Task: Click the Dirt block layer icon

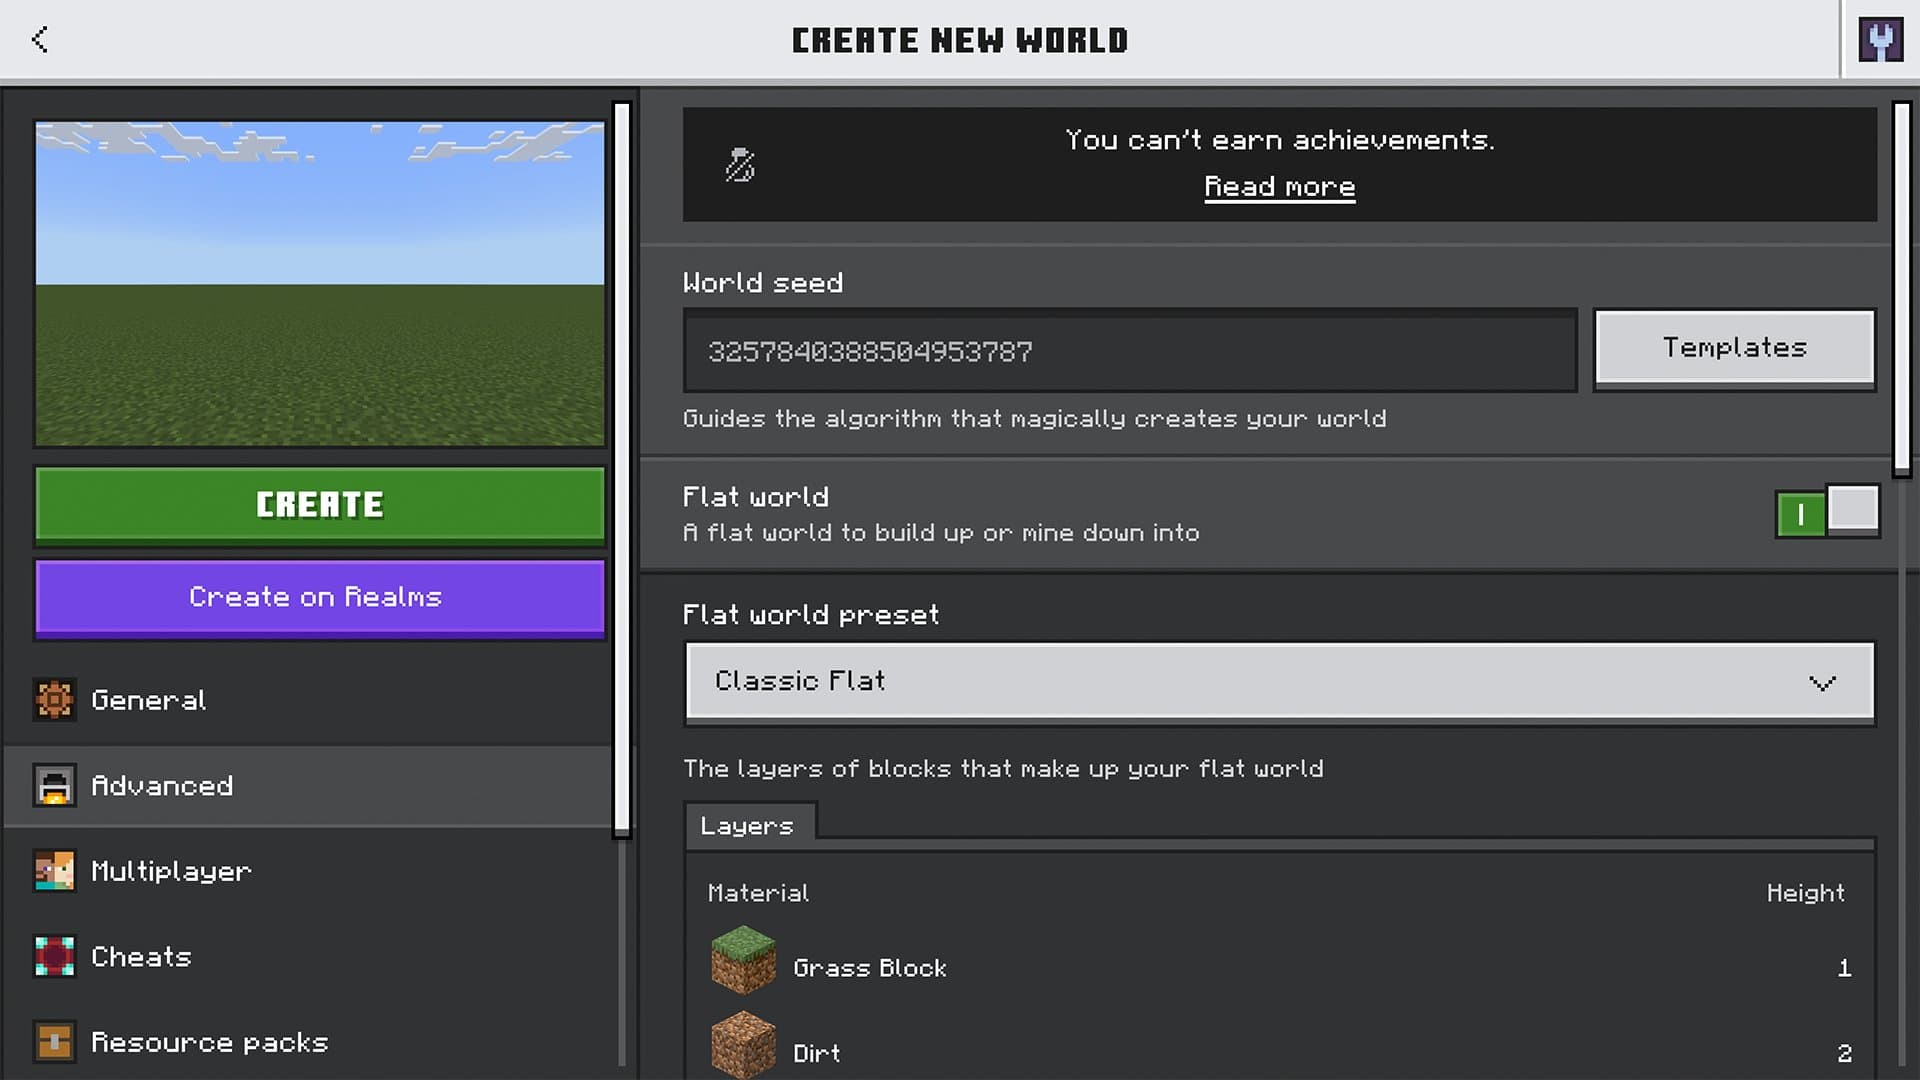Action: 743,1045
